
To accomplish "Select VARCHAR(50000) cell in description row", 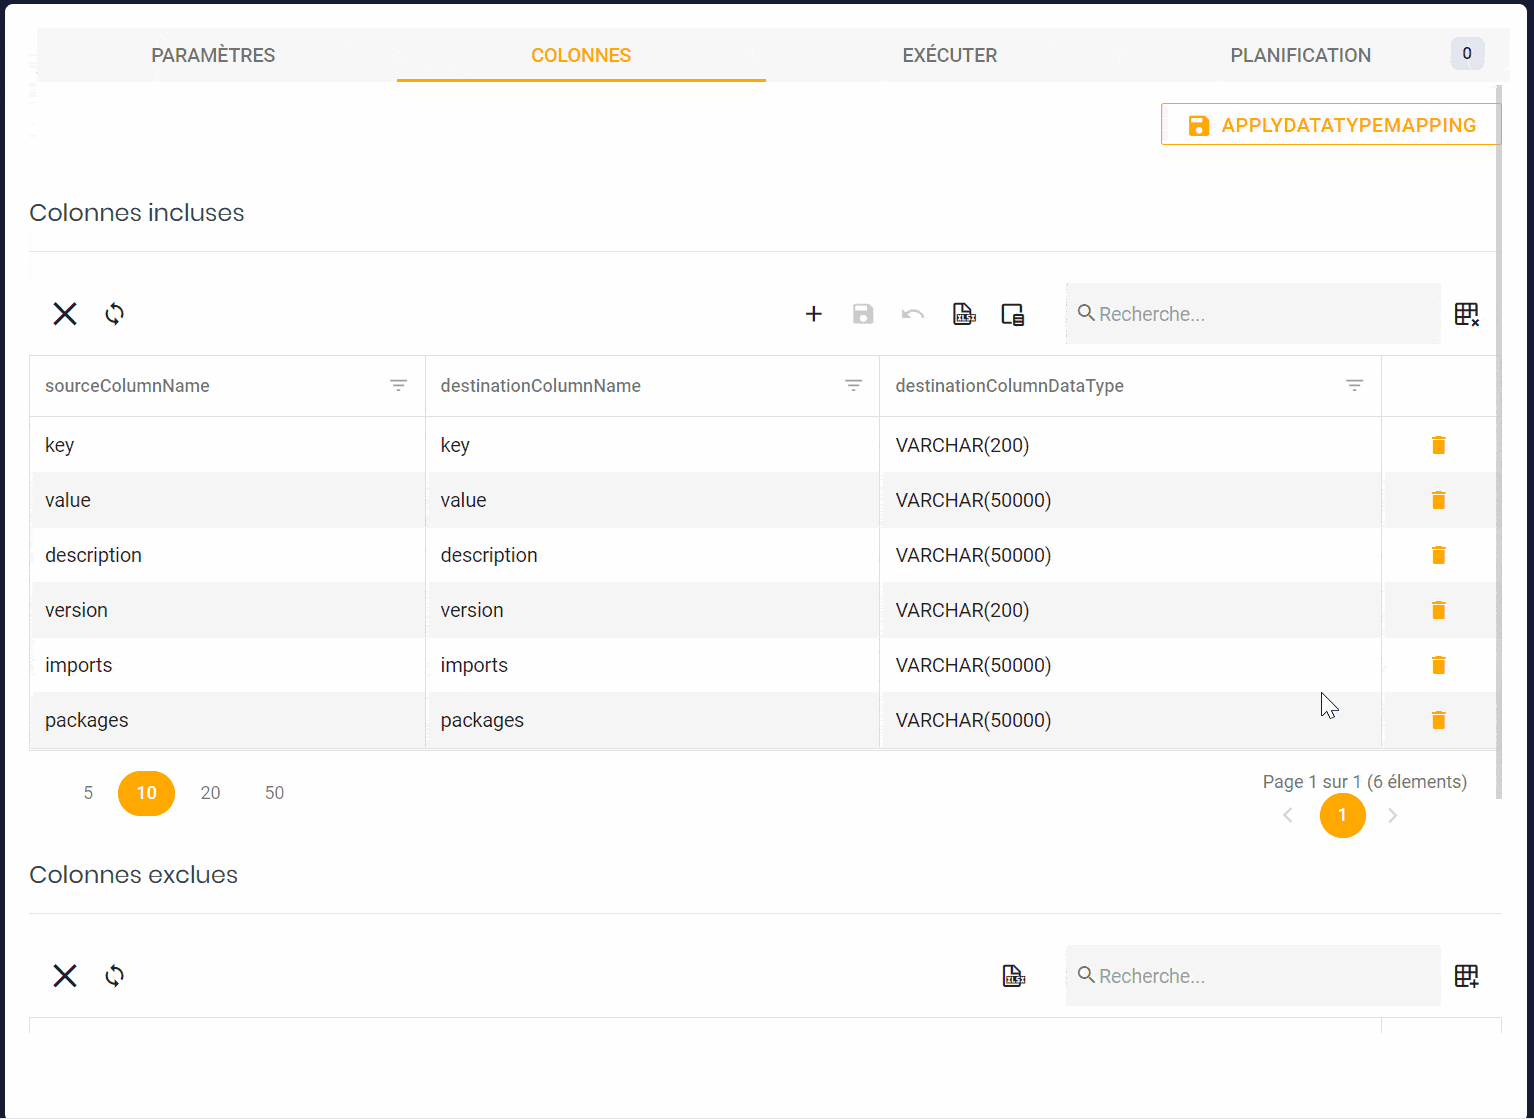I will click(1130, 555).
